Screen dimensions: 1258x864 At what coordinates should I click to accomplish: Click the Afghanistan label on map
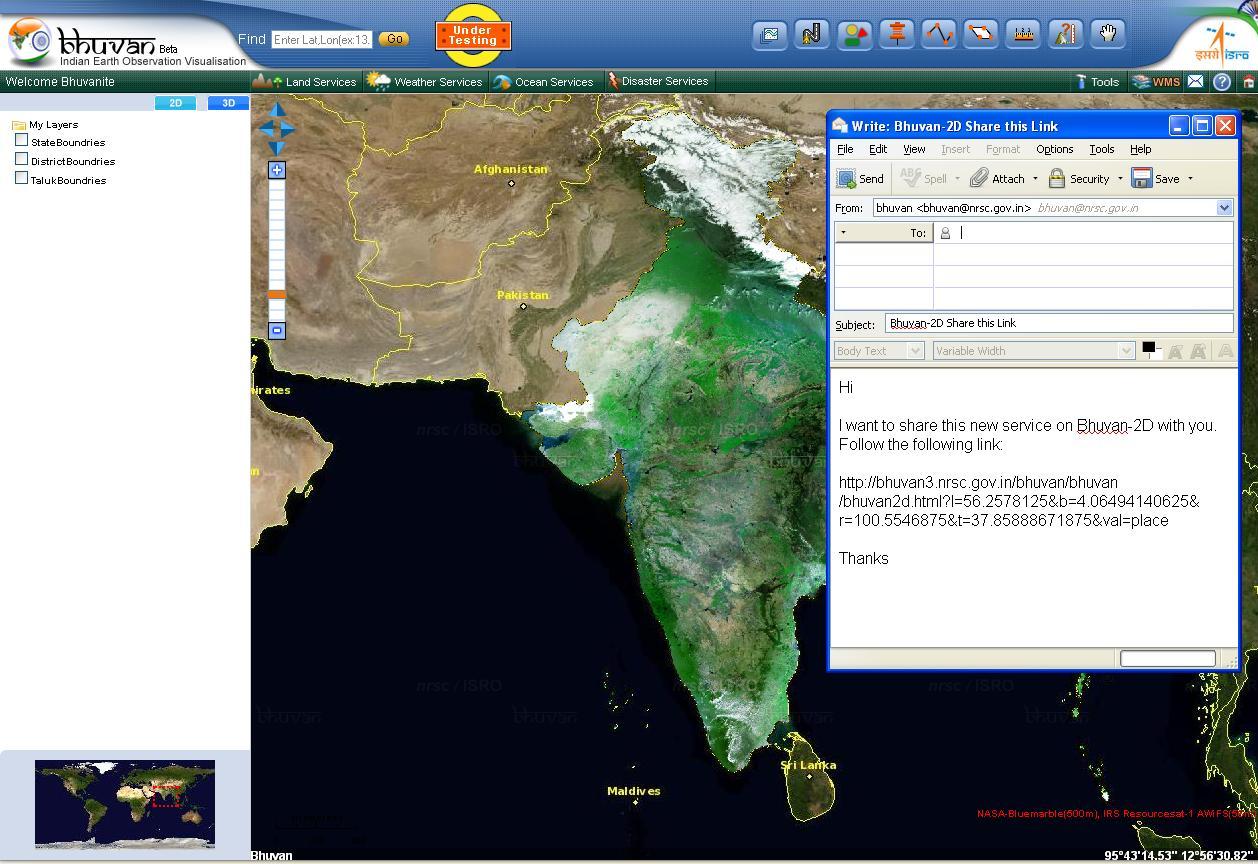pos(511,169)
